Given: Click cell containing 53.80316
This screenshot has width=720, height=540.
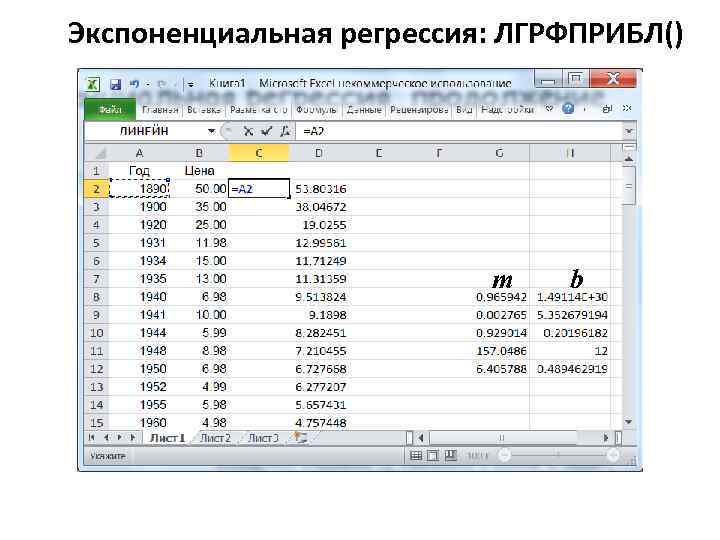Looking at the screenshot, I should tap(319, 189).
